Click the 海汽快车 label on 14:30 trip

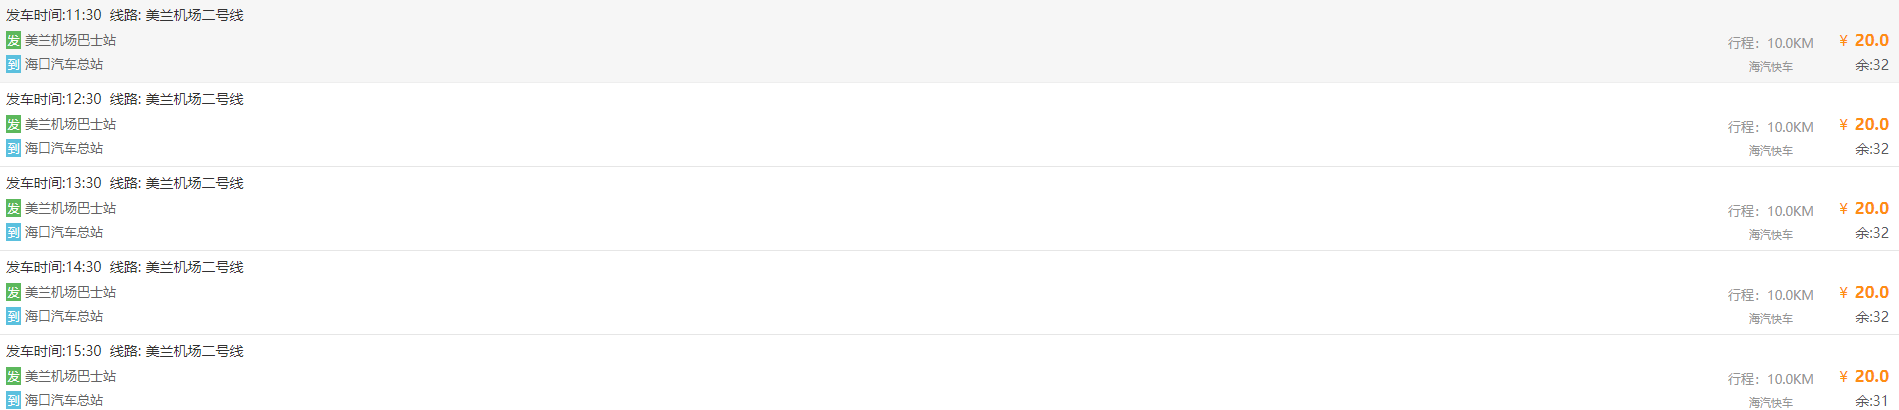(x=1770, y=319)
